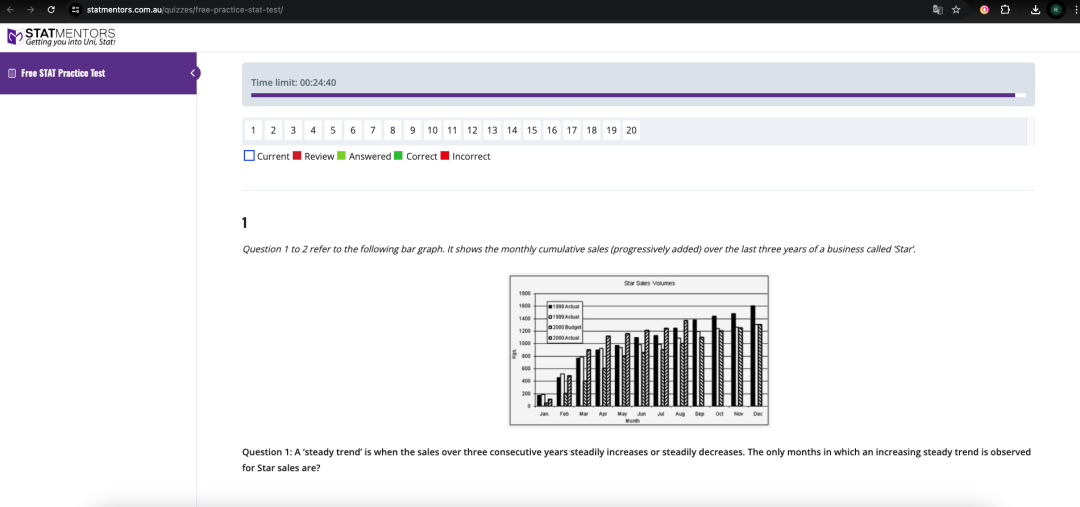The width and height of the screenshot is (1080, 507).
Task: Click the italic 'Question 1 to 2 refer' instruction
Action: click(579, 249)
